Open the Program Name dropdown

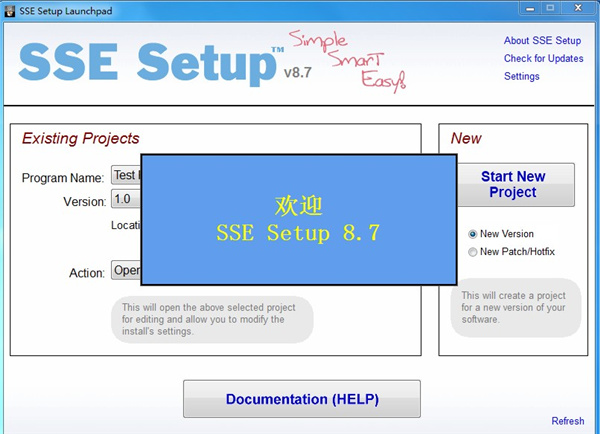coord(125,176)
